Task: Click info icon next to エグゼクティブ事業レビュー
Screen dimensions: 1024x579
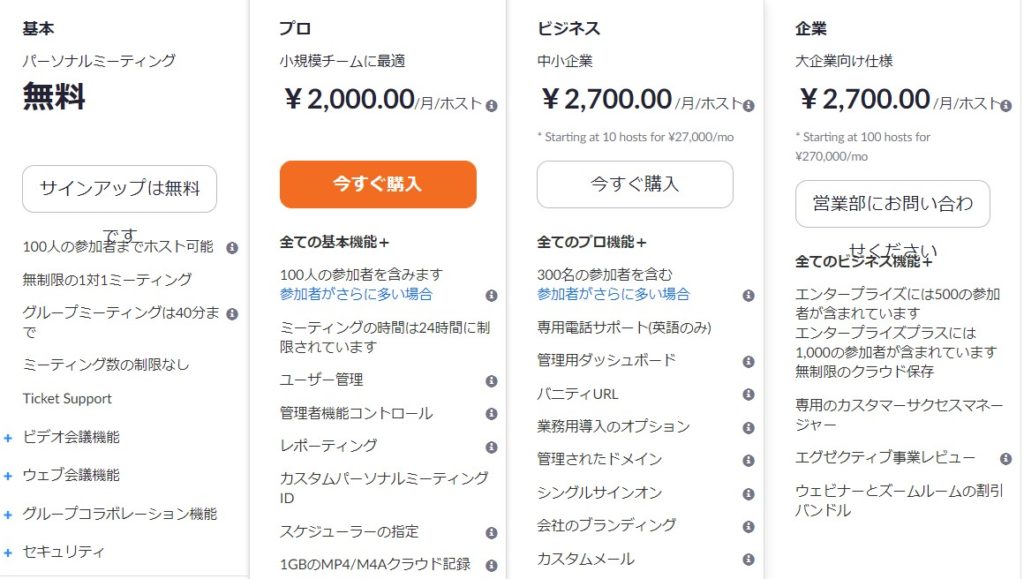Action: (1005, 458)
